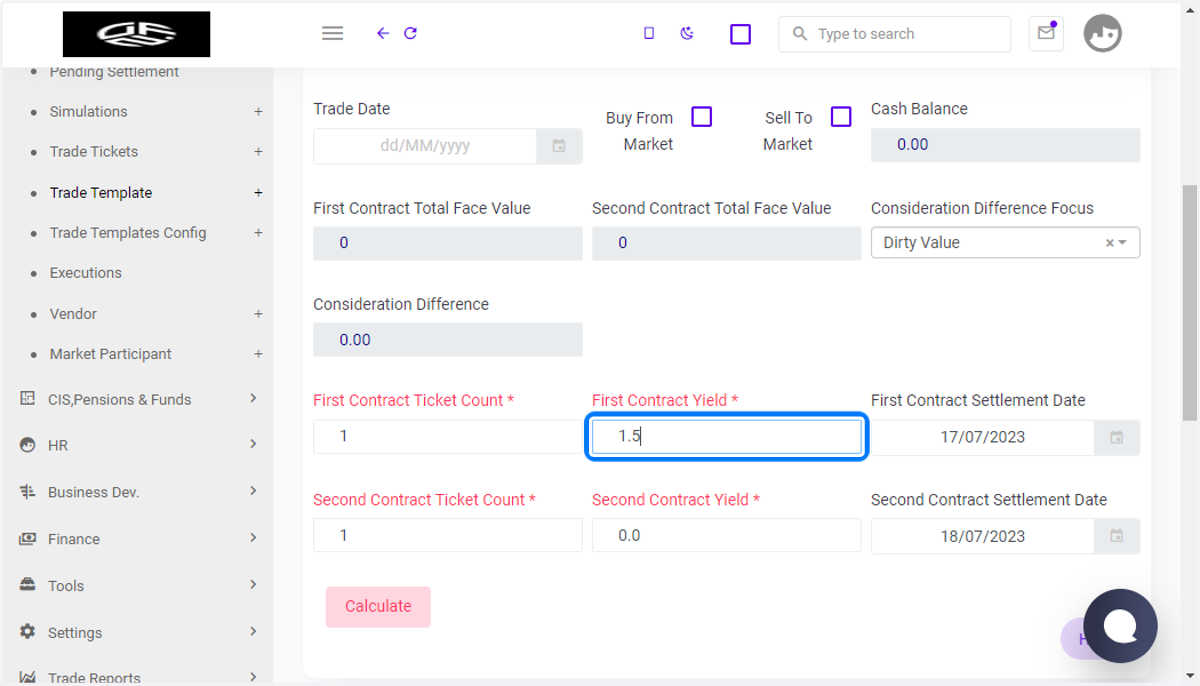
Task: Tick the Sell To Market checkbox
Action: (841, 117)
